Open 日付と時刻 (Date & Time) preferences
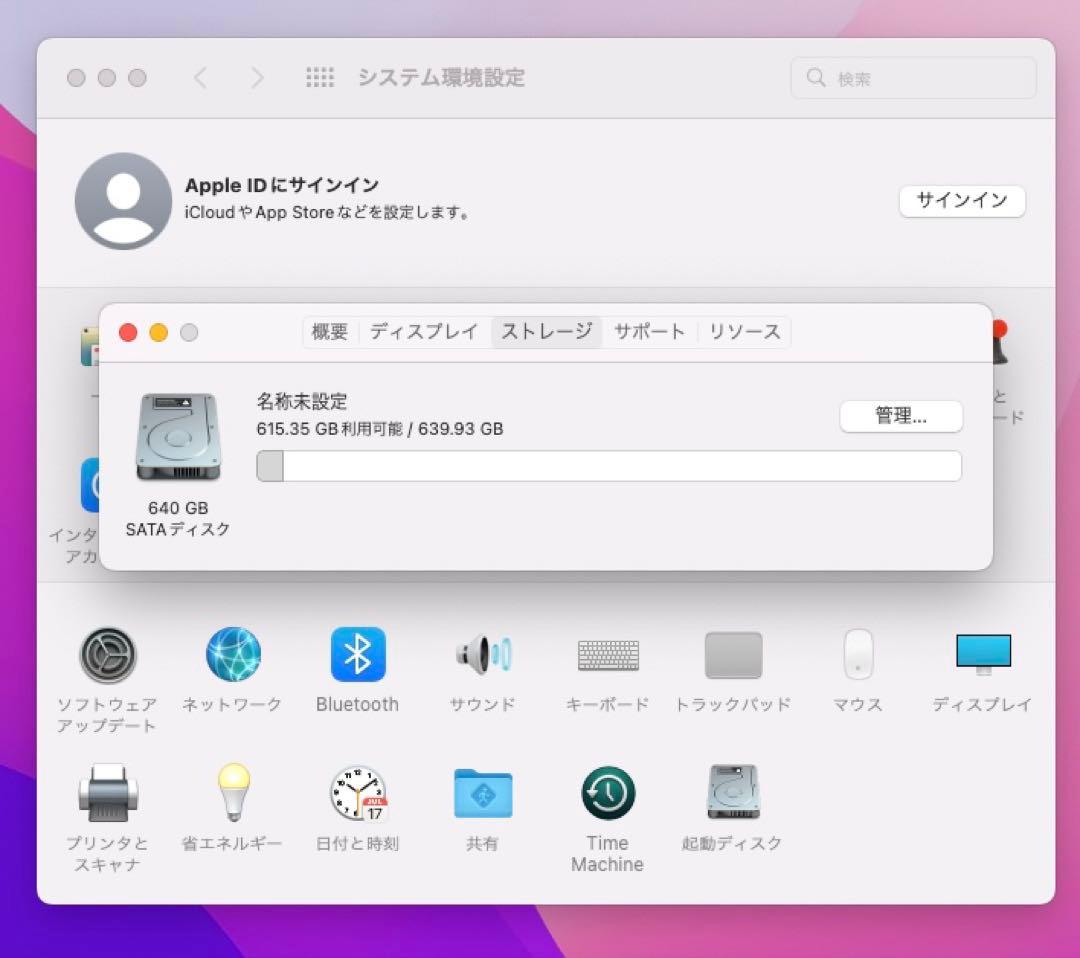The width and height of the screenshot is (1080, 958). point(357,792)
